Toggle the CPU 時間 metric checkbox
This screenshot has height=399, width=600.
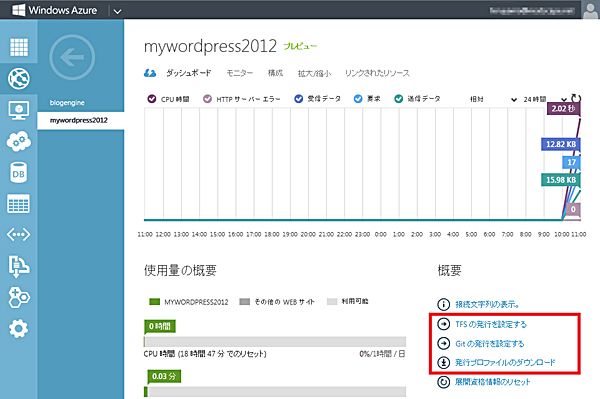click(x=152, y=99)
